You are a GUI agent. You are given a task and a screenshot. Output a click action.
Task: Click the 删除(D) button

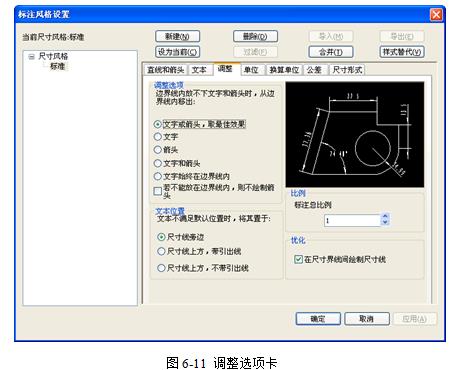[x=255, y=36]
